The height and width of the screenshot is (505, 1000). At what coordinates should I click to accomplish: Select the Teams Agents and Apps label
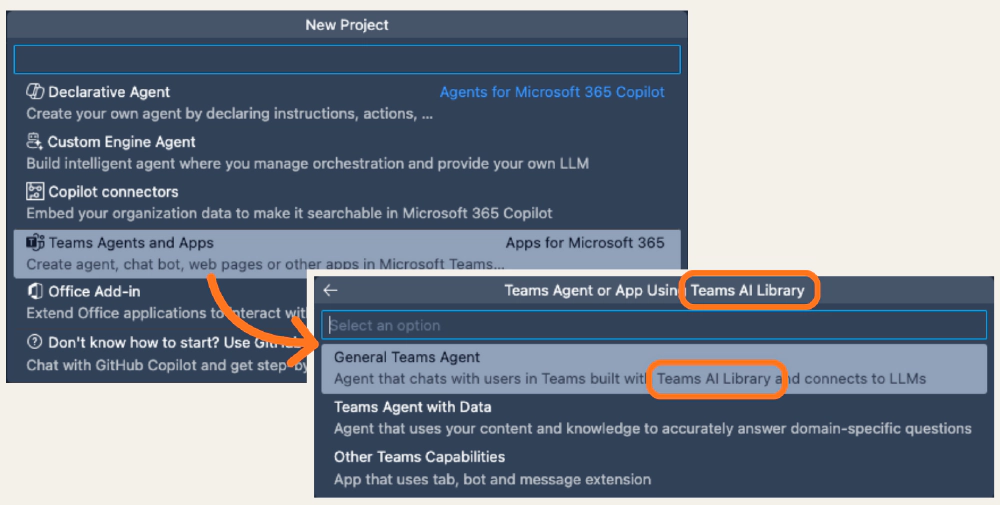pos(131,242)
